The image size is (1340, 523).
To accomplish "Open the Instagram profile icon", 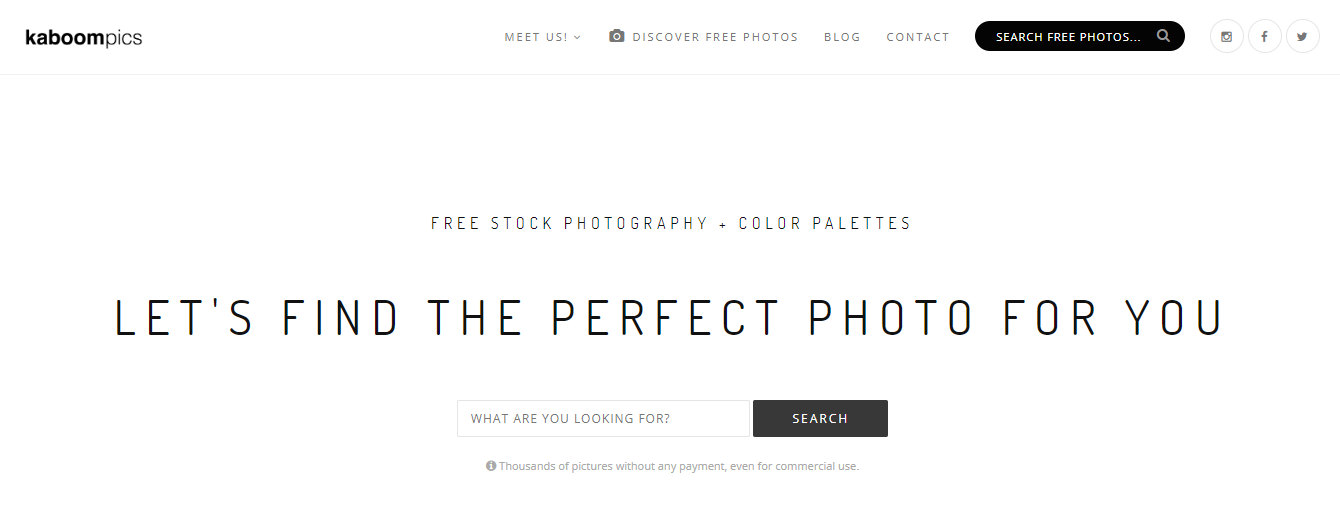I will [1227, 37].
